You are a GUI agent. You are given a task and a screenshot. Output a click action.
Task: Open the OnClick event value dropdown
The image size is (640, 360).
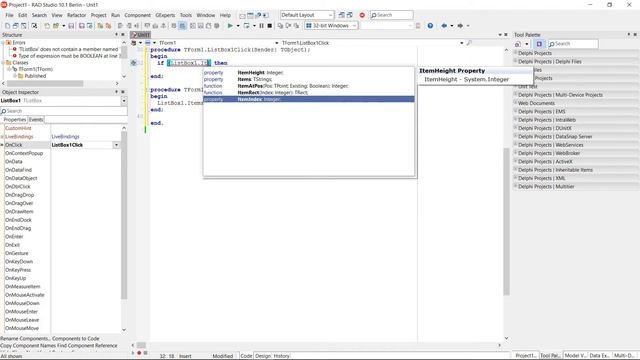click(x=116, y=145)
